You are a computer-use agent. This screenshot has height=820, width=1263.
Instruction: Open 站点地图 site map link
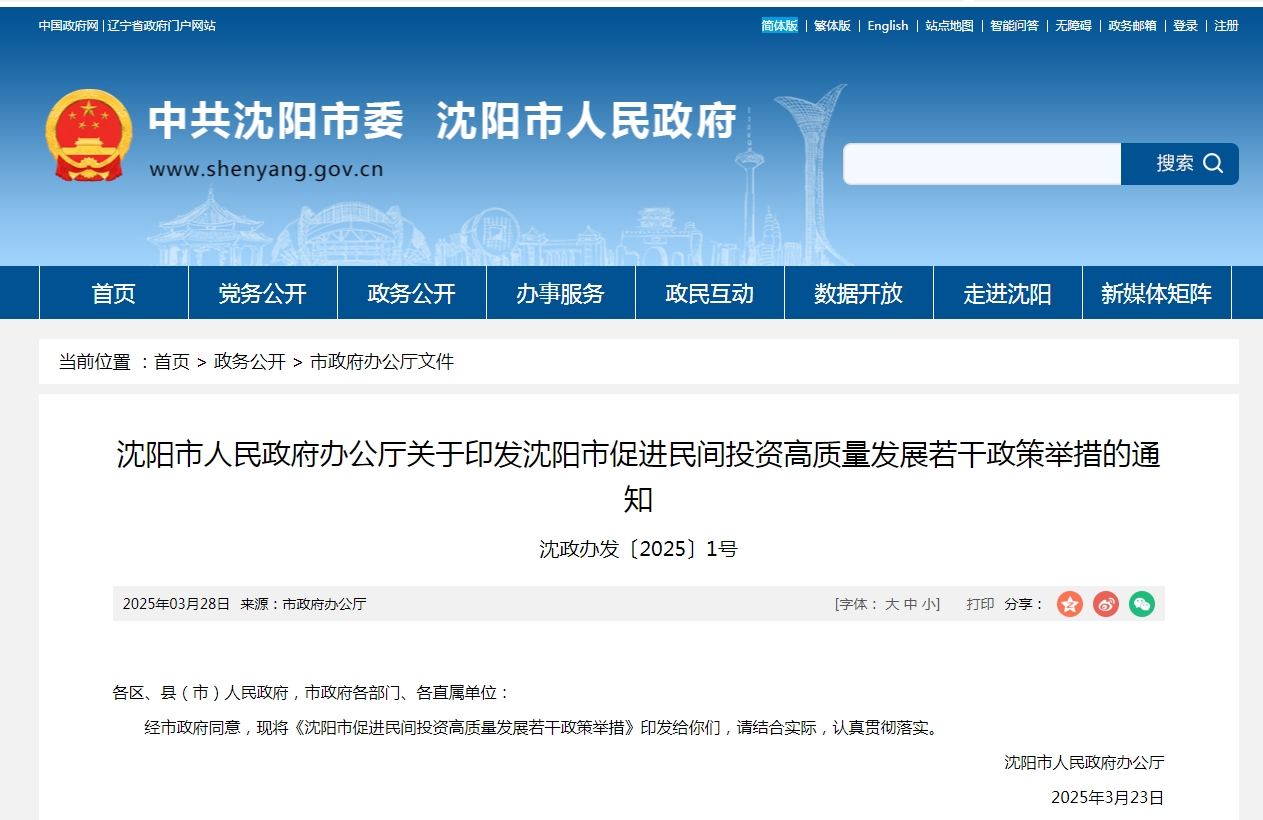[x=949, y=26]
